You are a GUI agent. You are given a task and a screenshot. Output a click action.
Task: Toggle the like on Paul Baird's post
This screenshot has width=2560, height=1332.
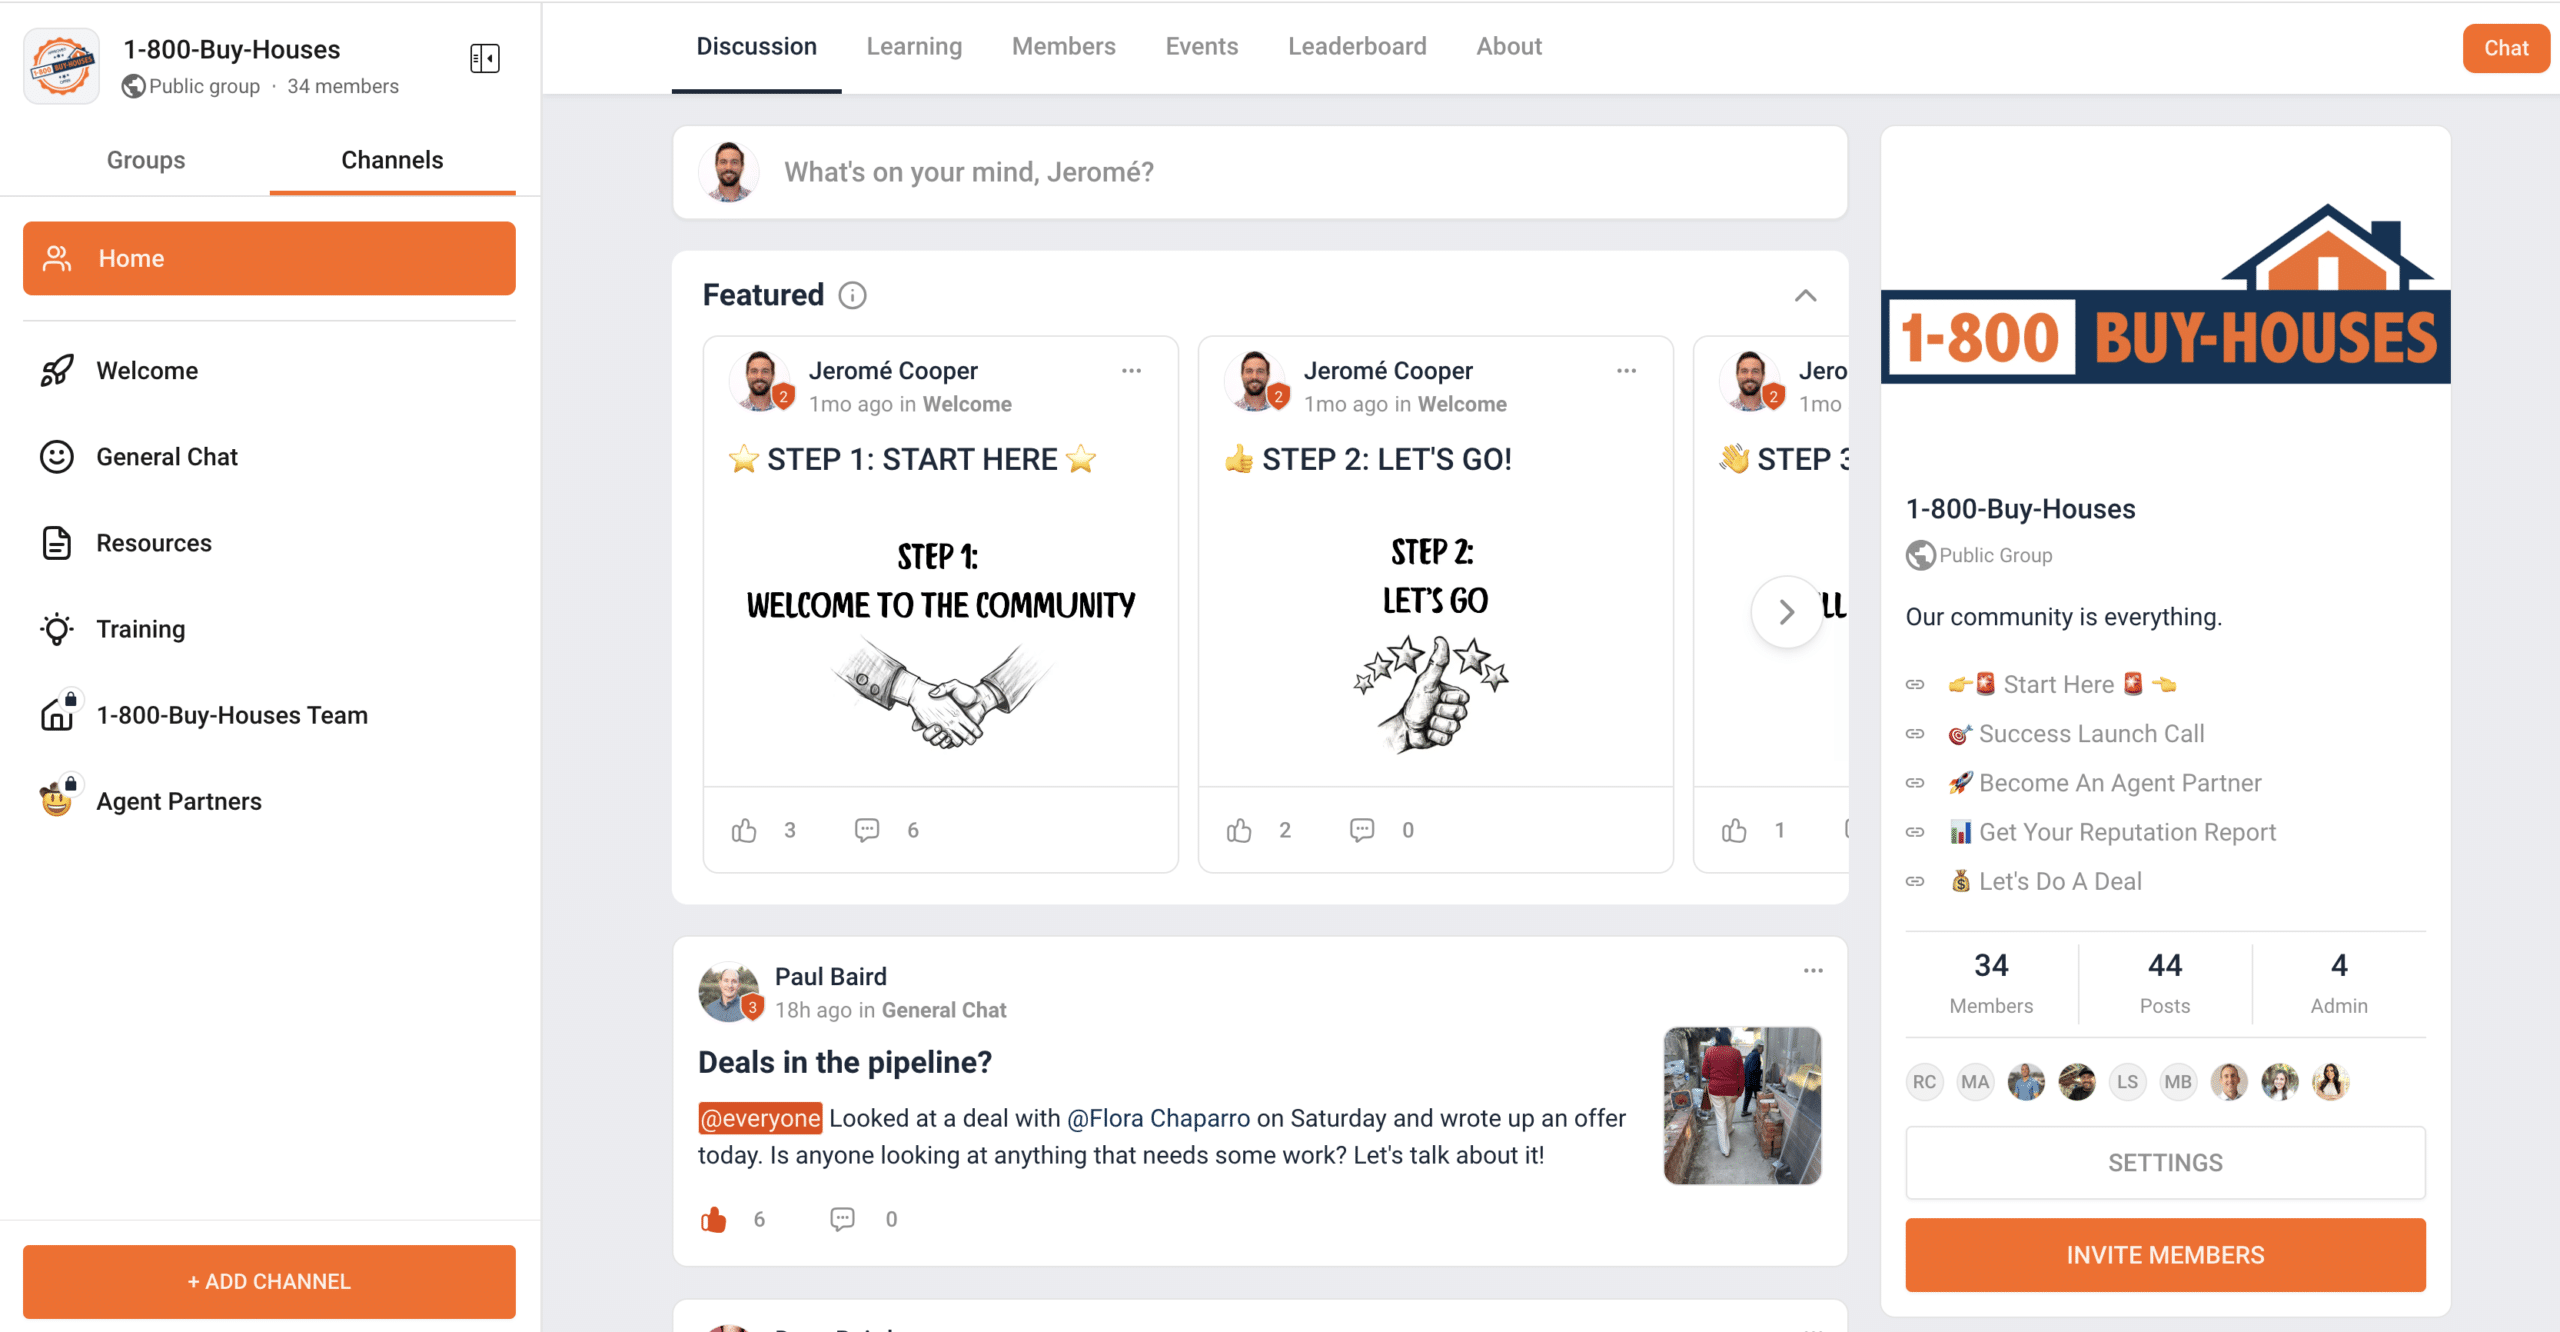click(713, 1219)
